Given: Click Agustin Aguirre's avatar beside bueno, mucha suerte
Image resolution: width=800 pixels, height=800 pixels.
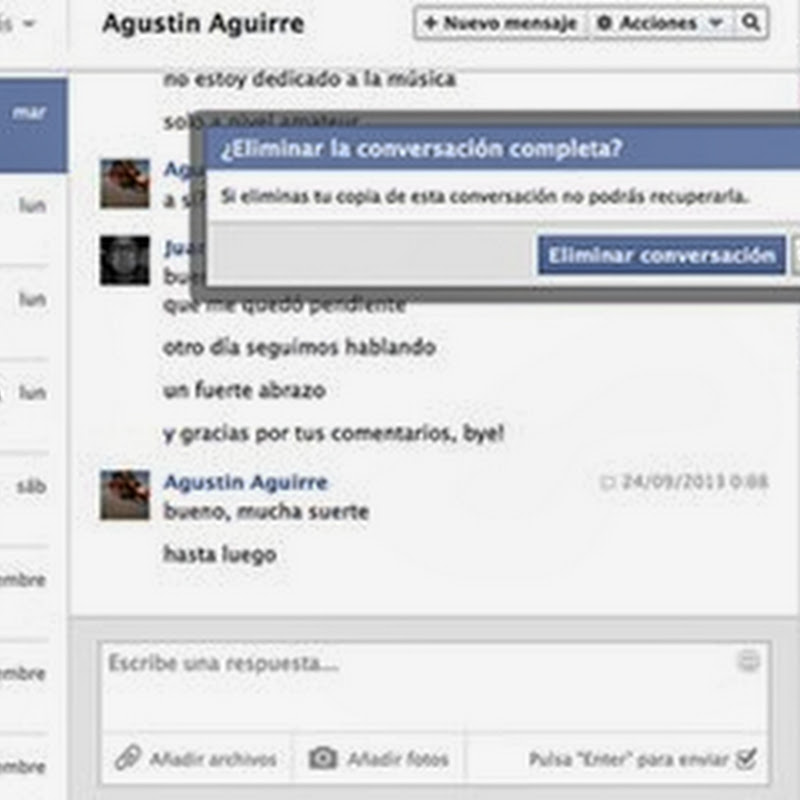Looking at the screenshot, I should click(x=125, y=495).
